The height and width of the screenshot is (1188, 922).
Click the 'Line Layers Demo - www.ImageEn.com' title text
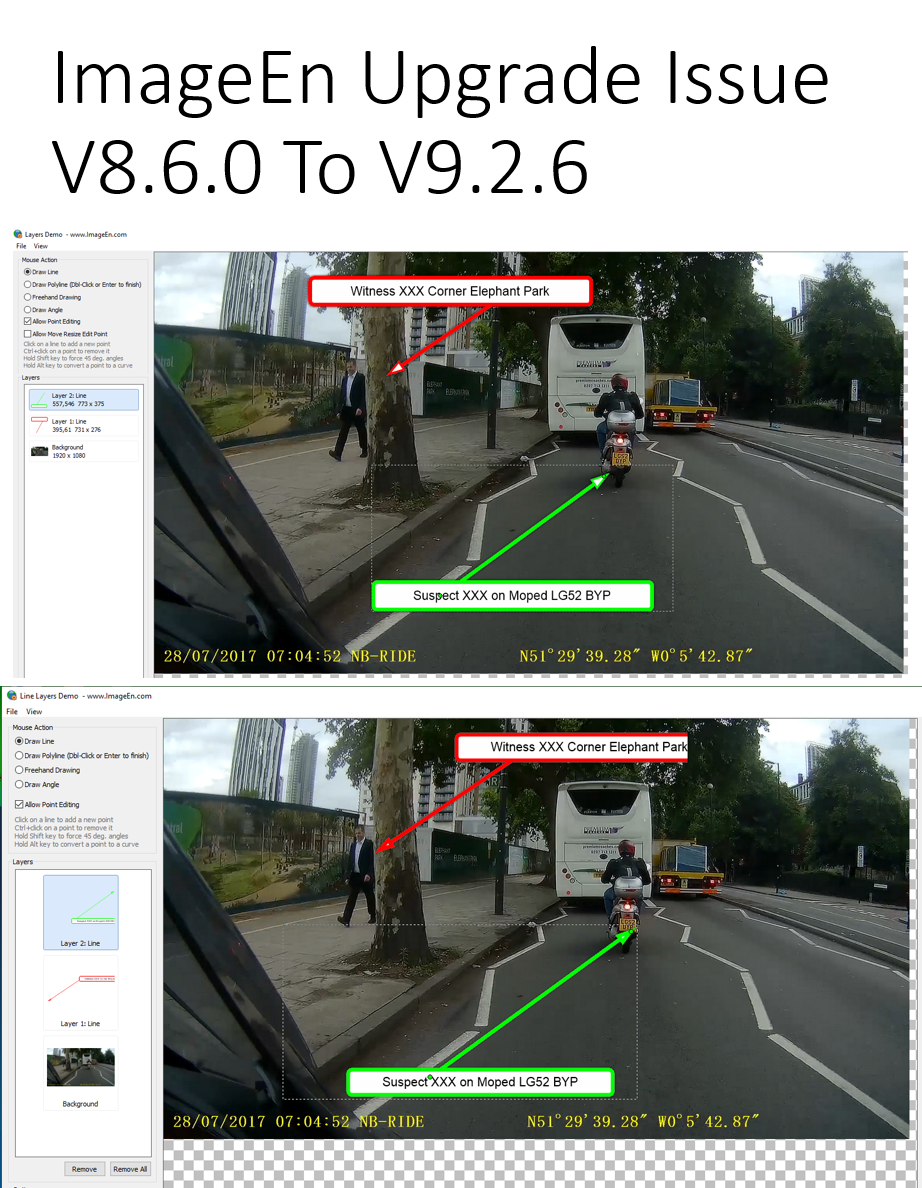pos(86,696)
